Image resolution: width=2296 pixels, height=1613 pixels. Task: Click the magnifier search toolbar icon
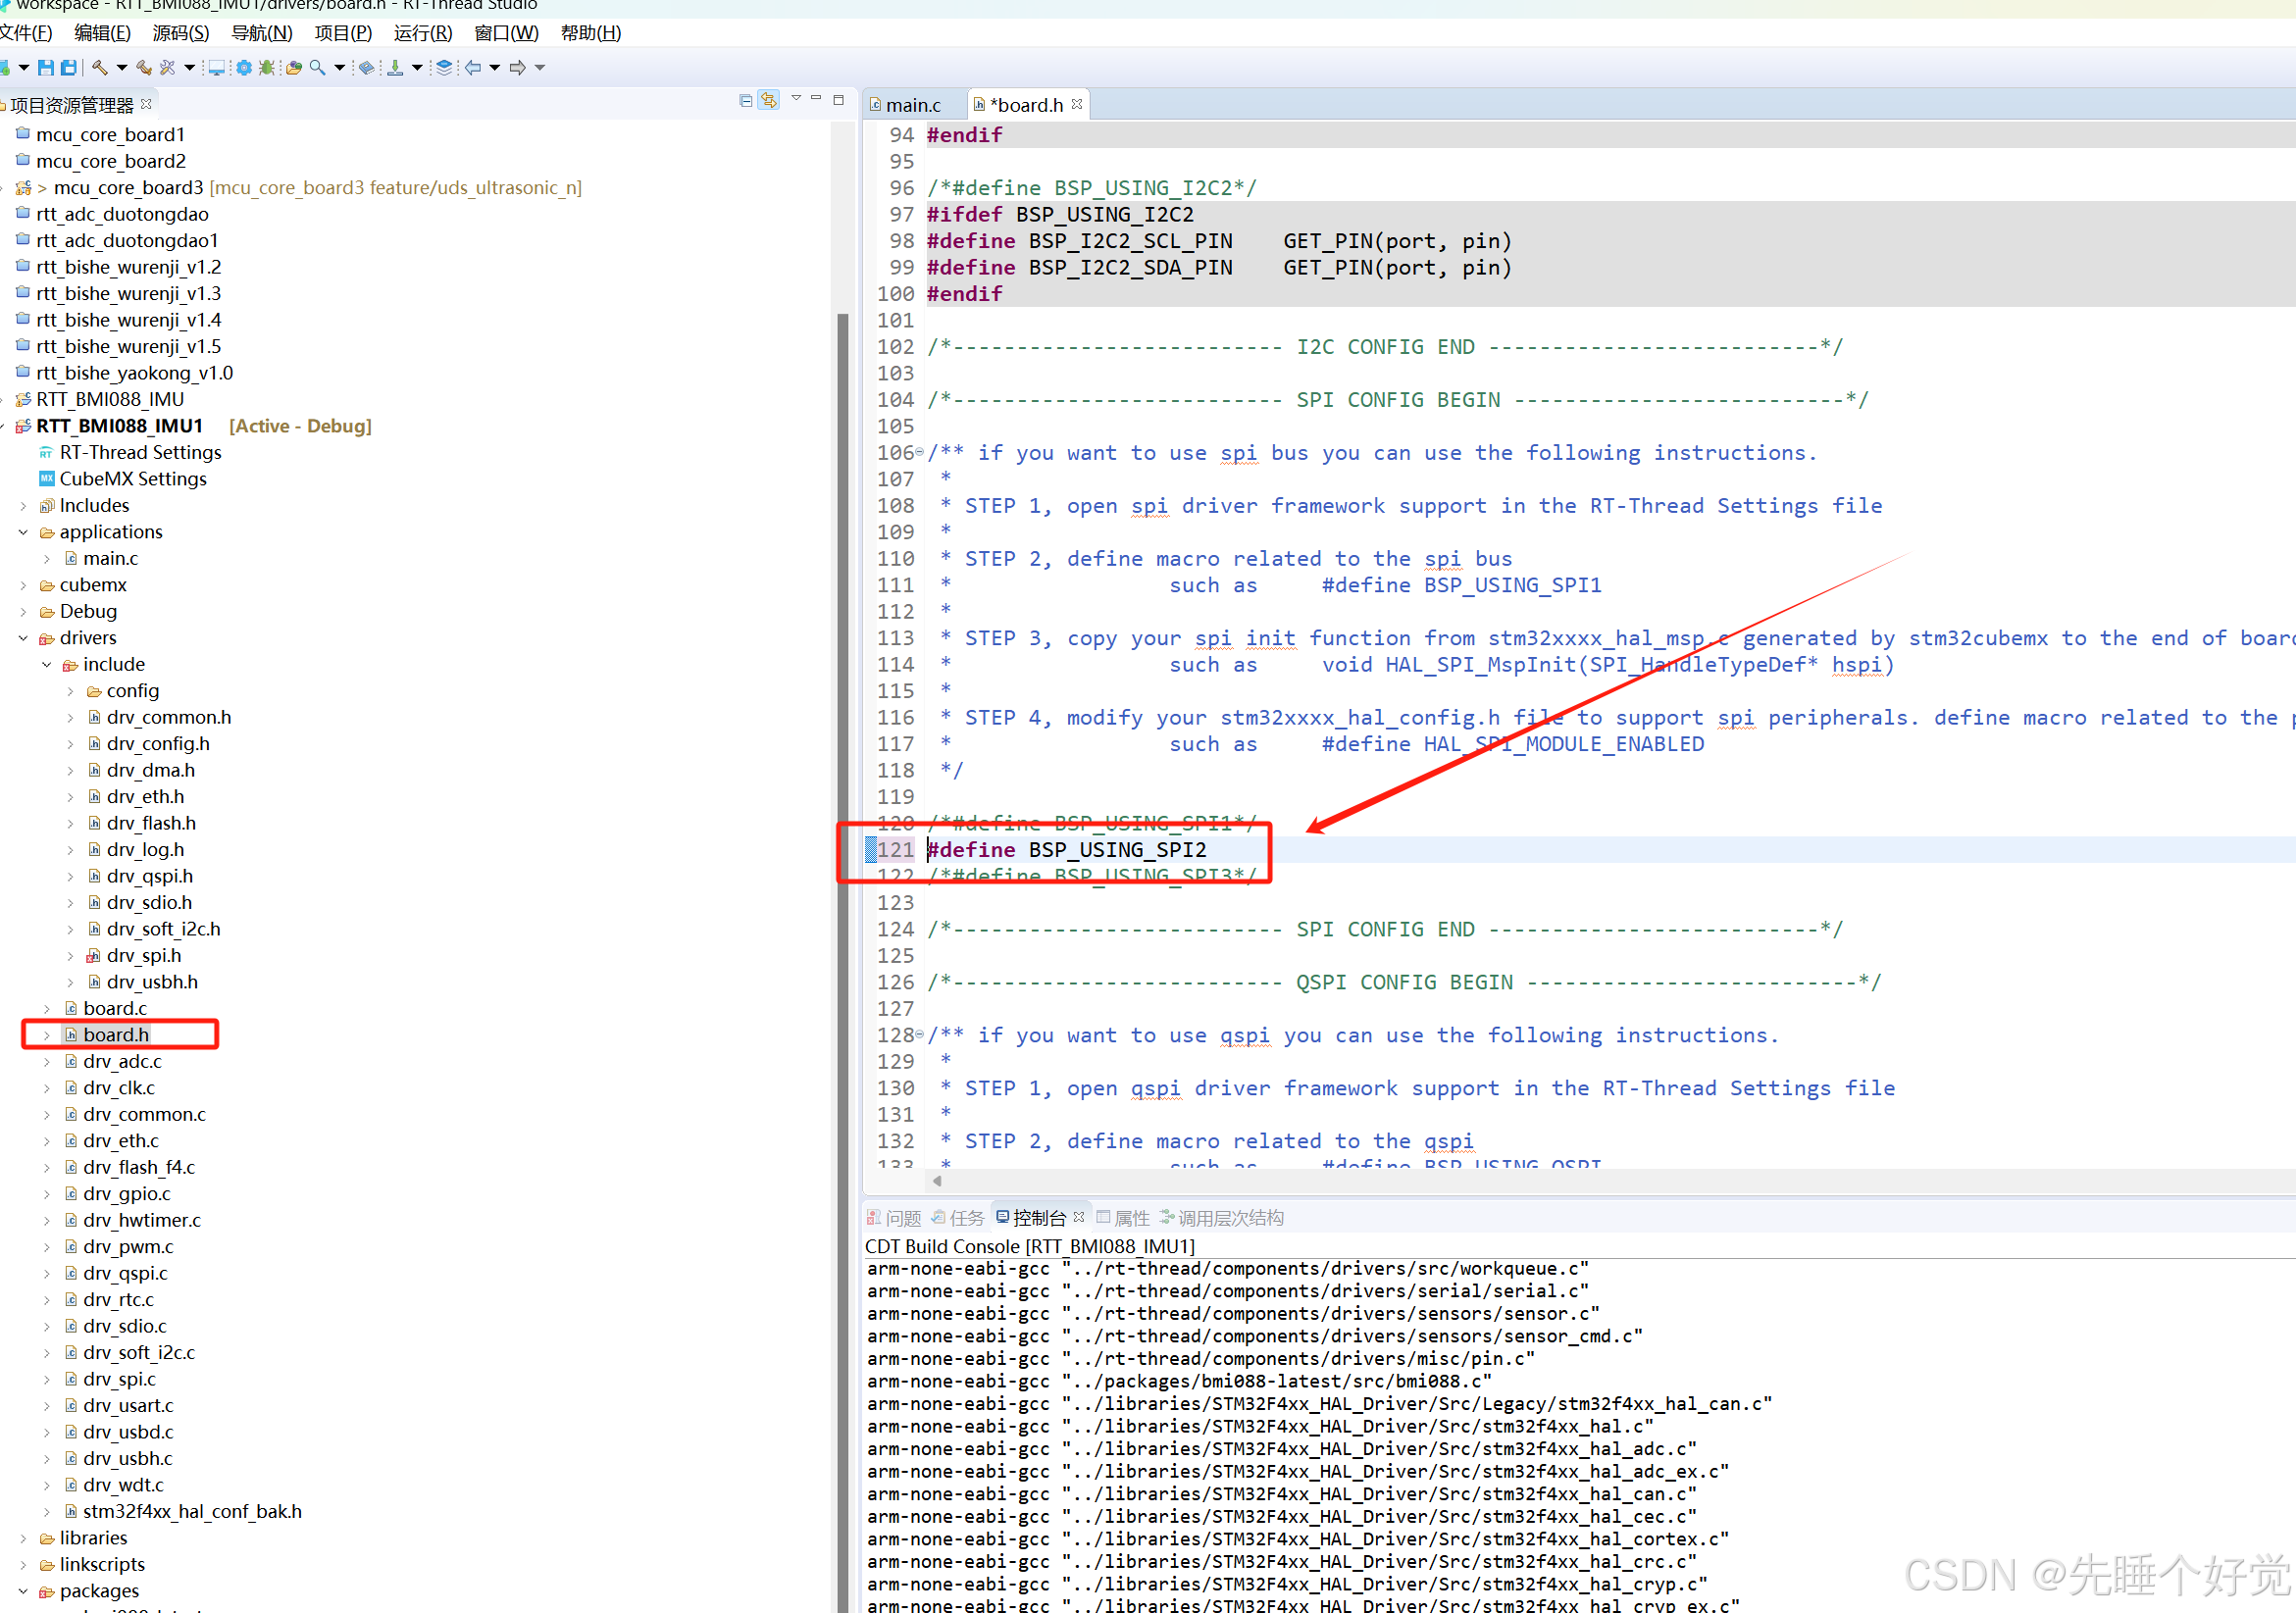click(317, 68)
